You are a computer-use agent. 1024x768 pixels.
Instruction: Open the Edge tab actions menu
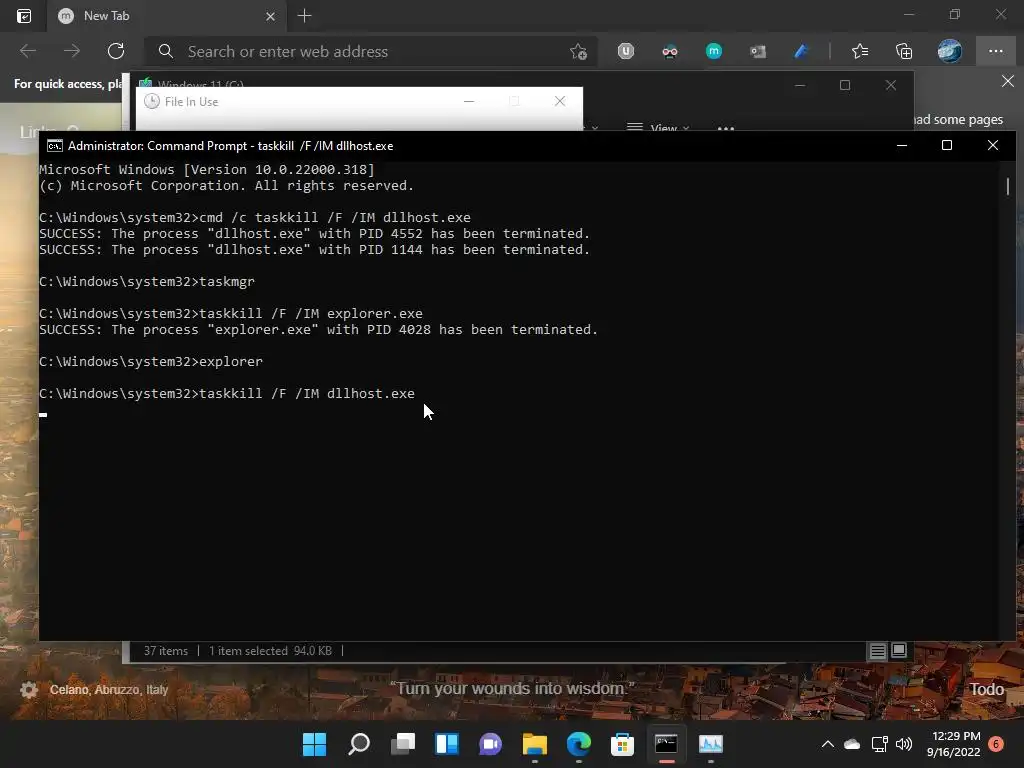tap(24, 16)
